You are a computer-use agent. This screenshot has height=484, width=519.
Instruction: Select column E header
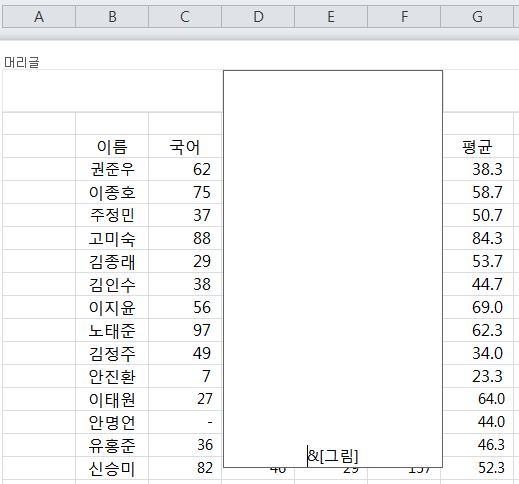click(x=331, y=17)
